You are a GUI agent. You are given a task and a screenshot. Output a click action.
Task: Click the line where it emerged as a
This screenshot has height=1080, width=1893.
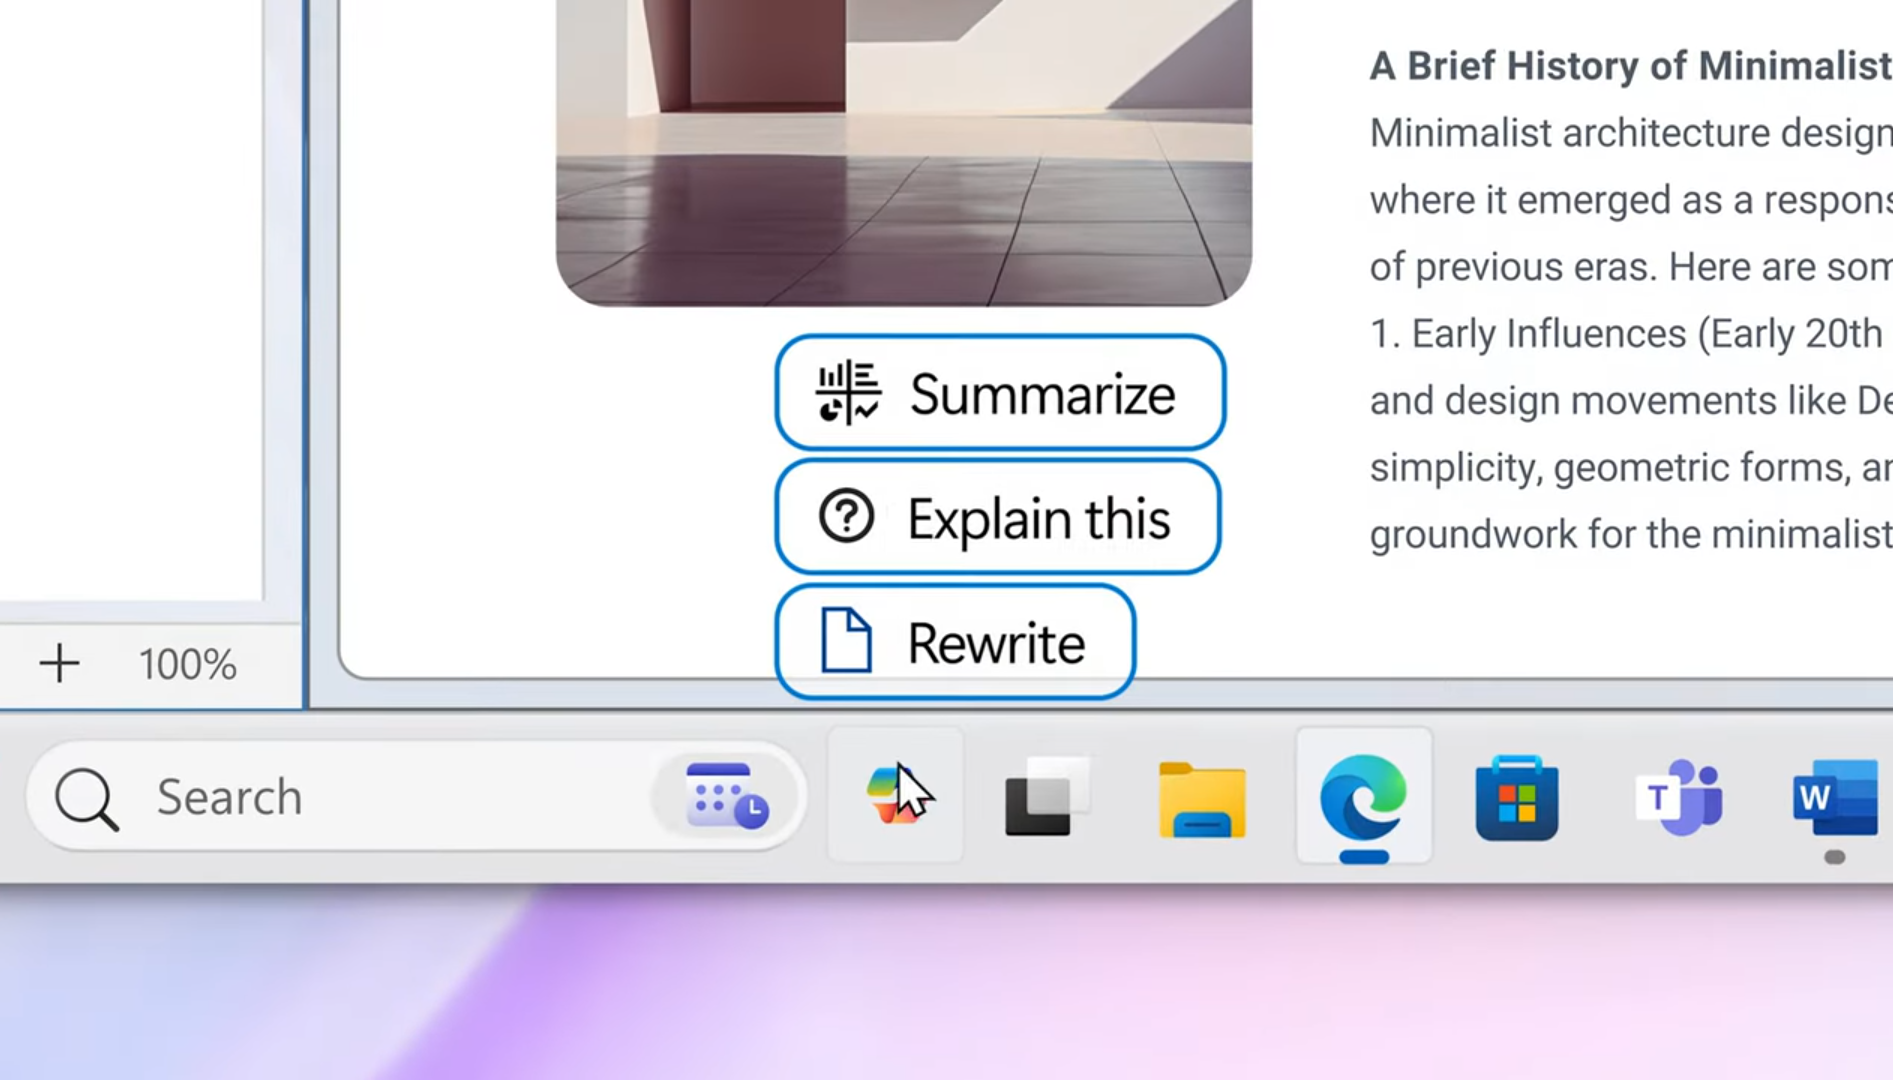(x=1630, y=200)
